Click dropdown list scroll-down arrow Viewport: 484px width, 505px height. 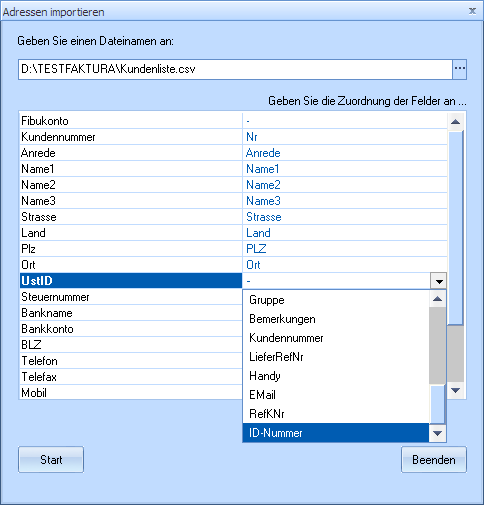[437, 434]
